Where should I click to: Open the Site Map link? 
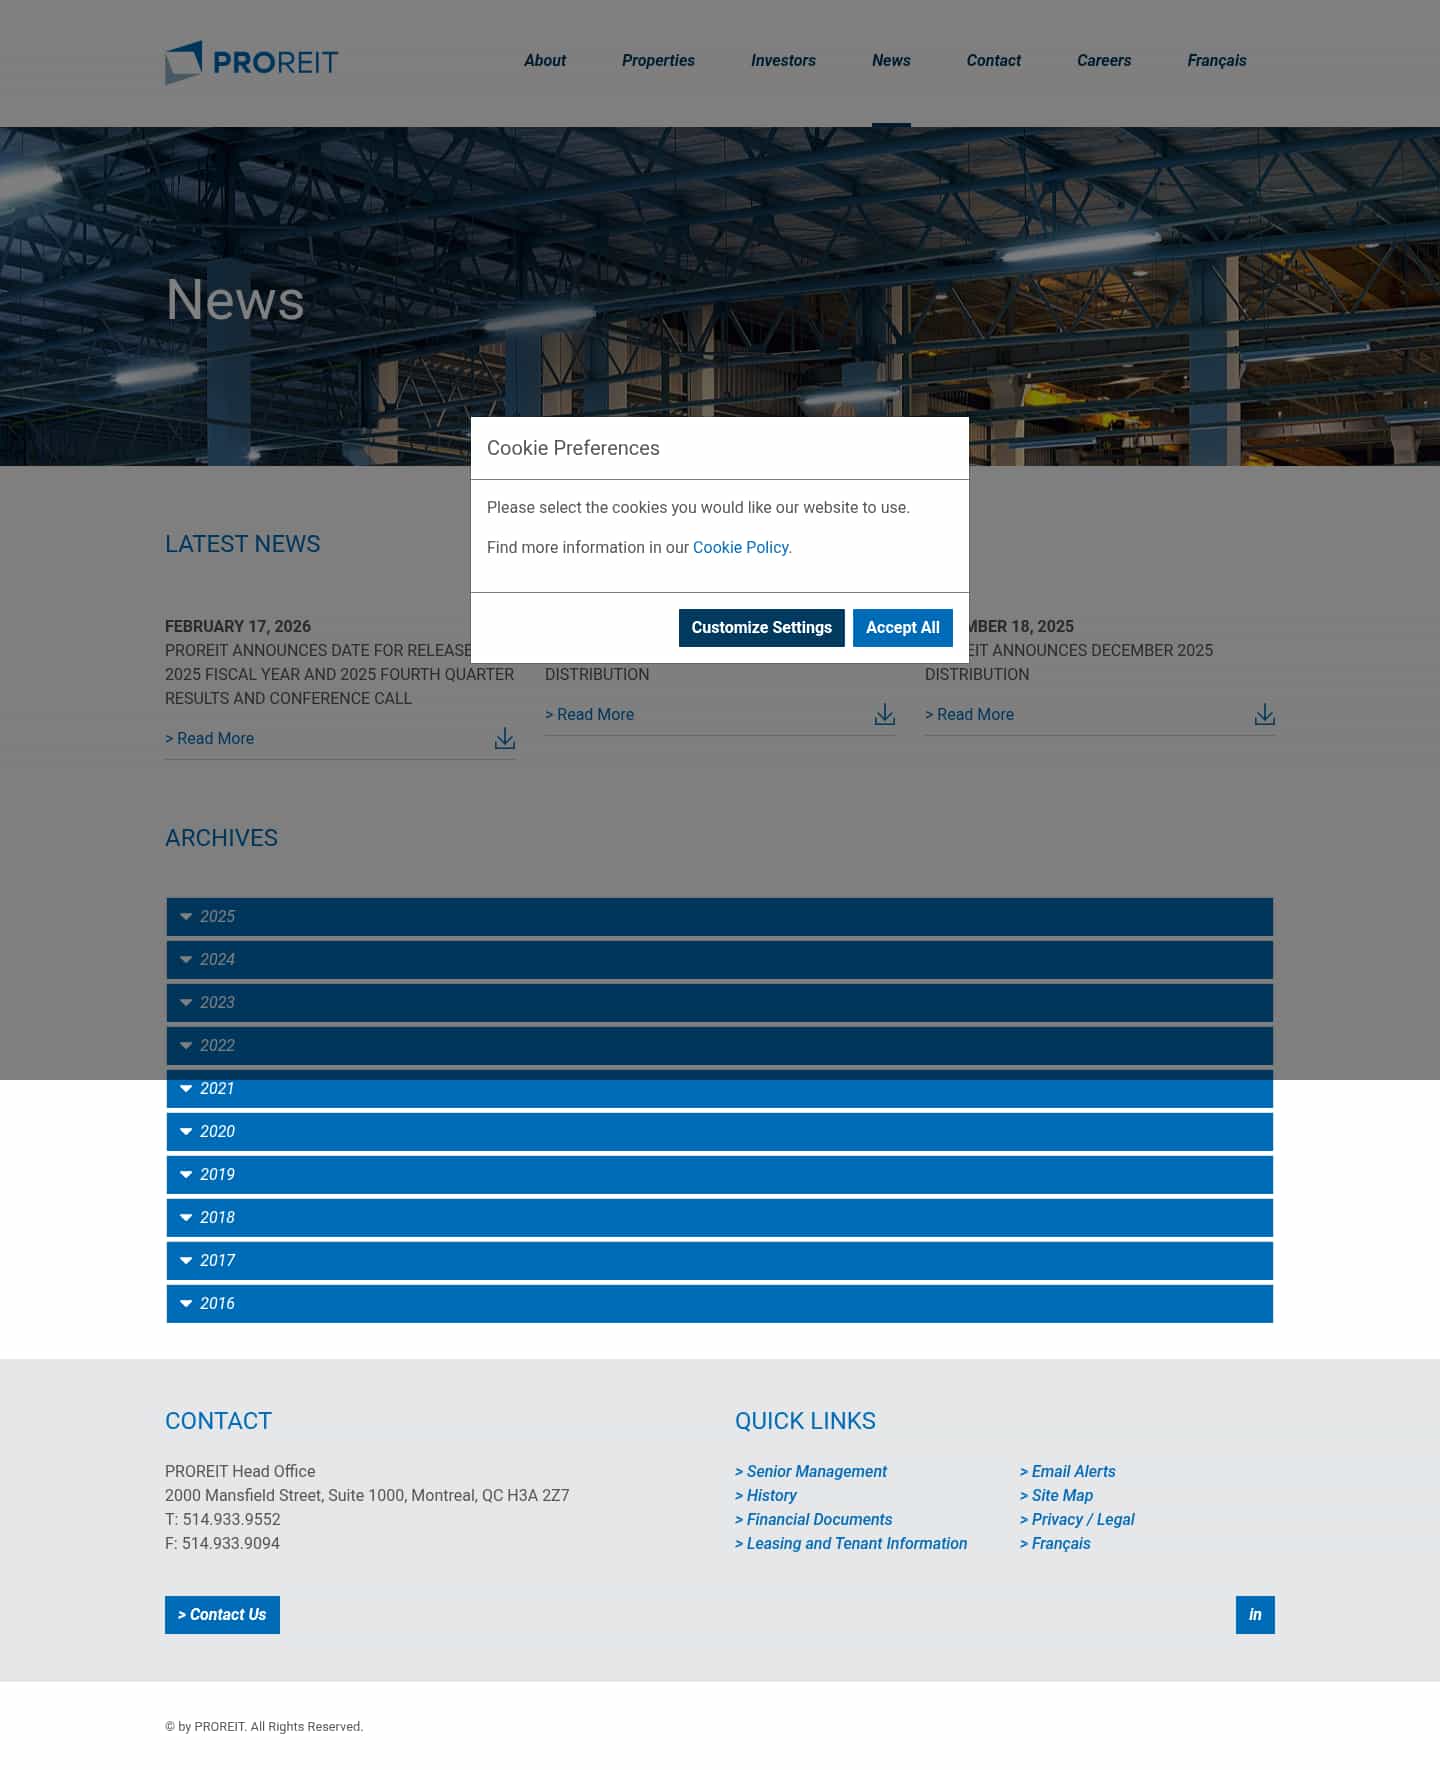pos(1057,1495)
